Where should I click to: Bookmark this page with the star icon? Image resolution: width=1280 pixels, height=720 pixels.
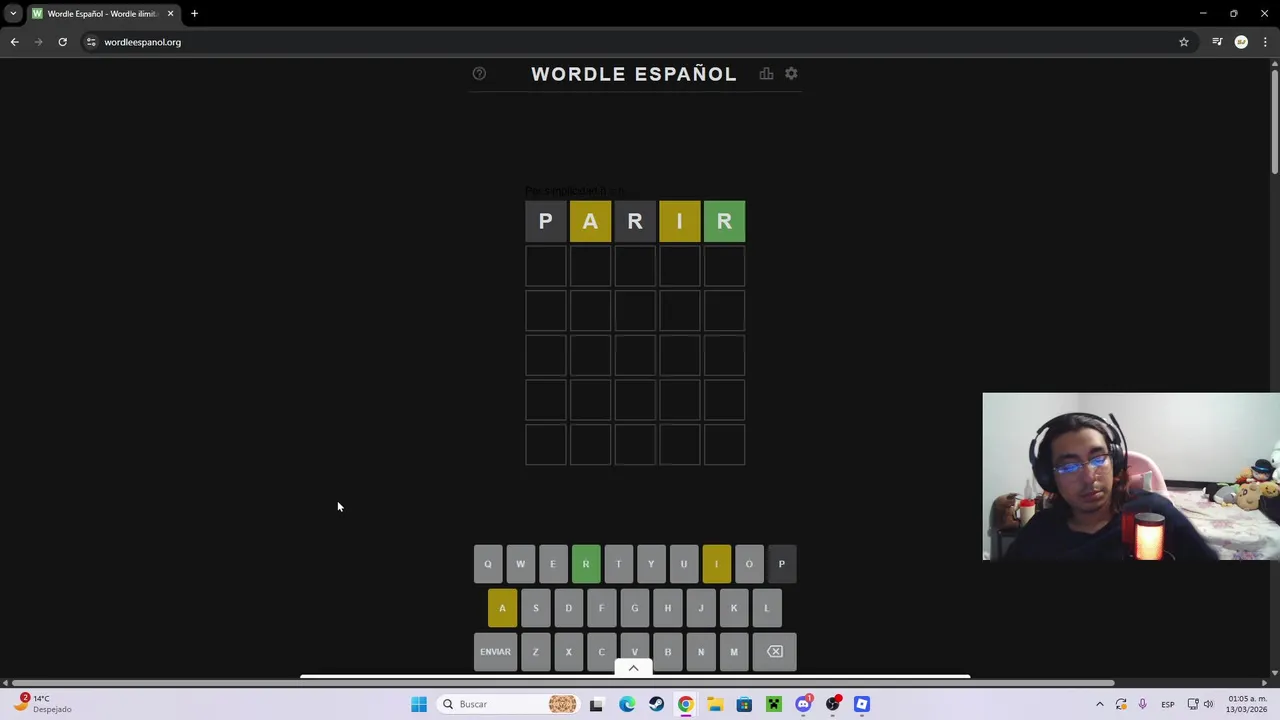point(1184,42)
